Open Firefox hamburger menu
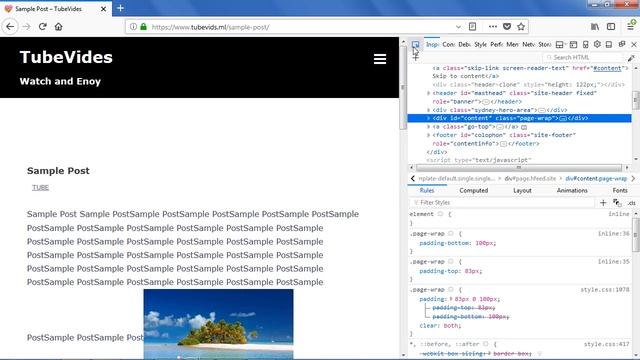Viewport: 640px width, 360px height. (x=631, y=27)
